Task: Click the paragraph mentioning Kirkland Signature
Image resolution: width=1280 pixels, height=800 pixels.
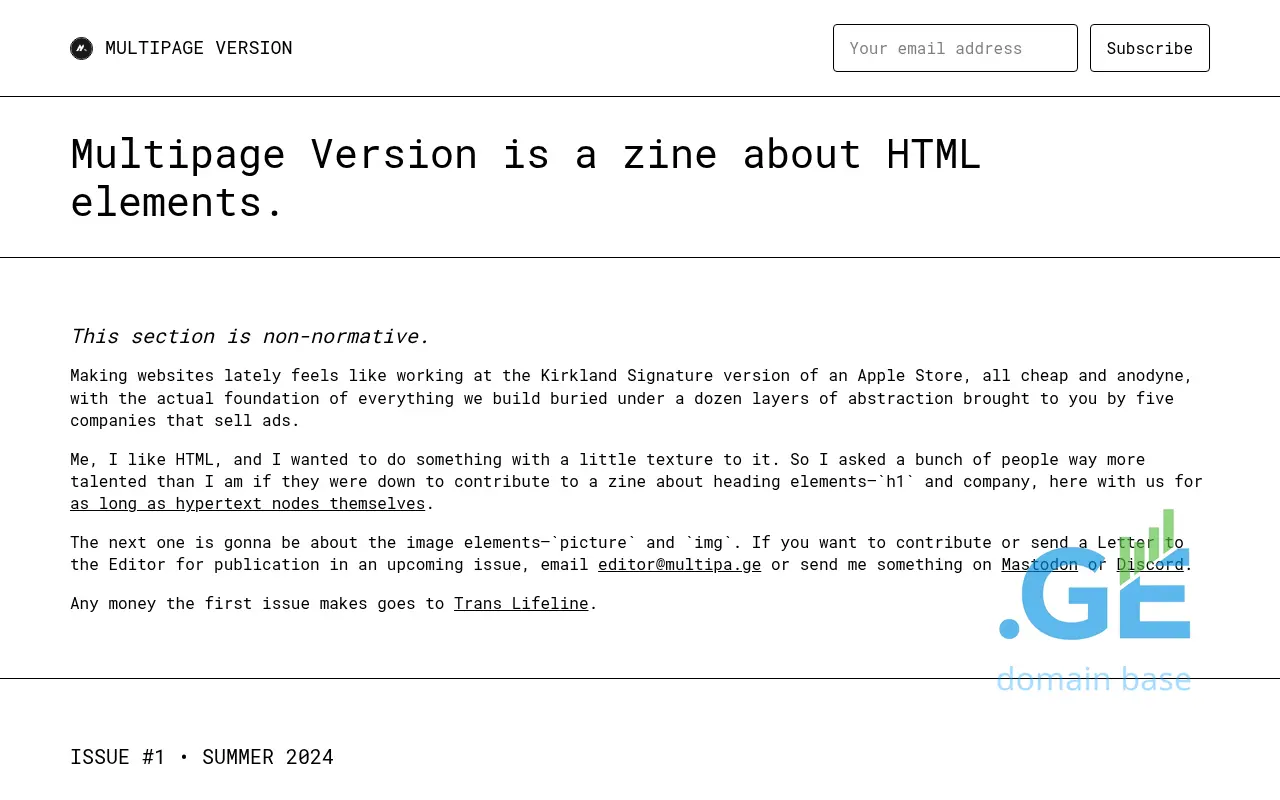Action: coord(630,398)
